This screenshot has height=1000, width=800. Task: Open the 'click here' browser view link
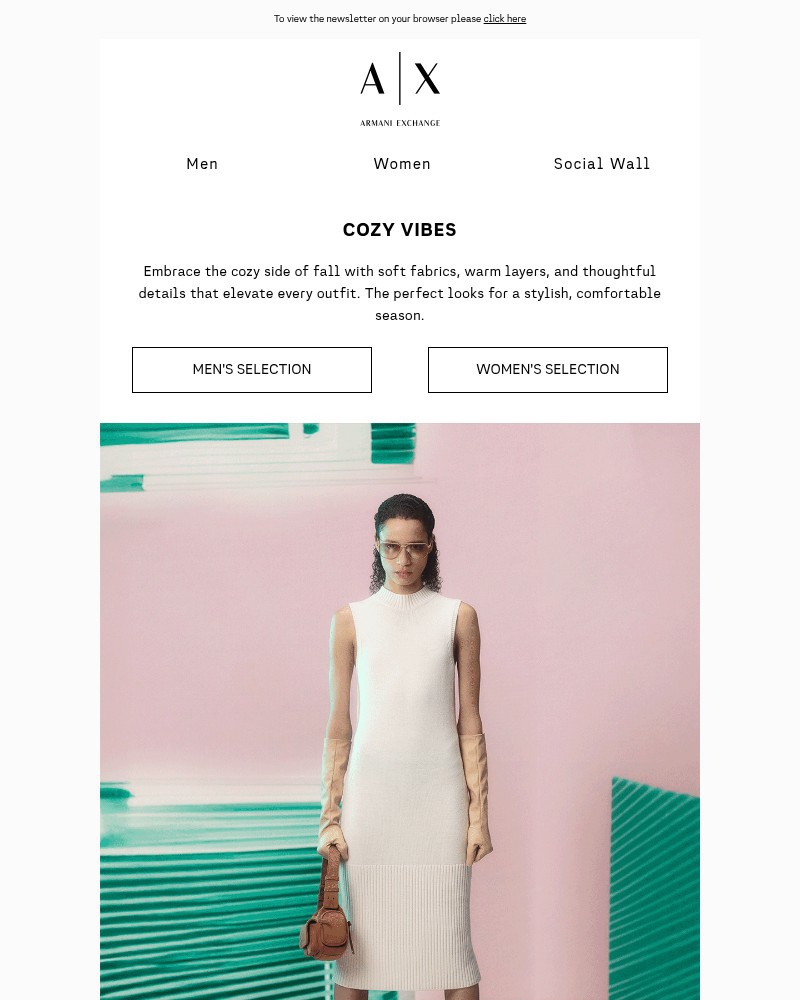click(x=505, y=18)
